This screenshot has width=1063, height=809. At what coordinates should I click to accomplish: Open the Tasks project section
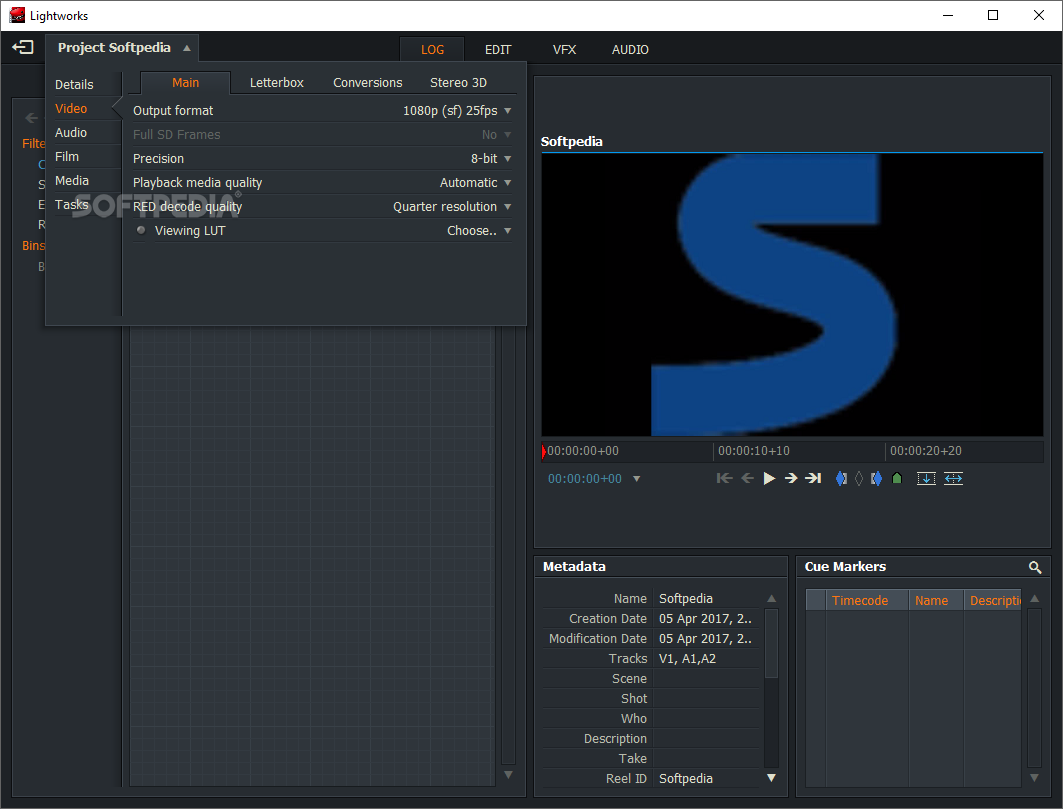tap(71, 204)
